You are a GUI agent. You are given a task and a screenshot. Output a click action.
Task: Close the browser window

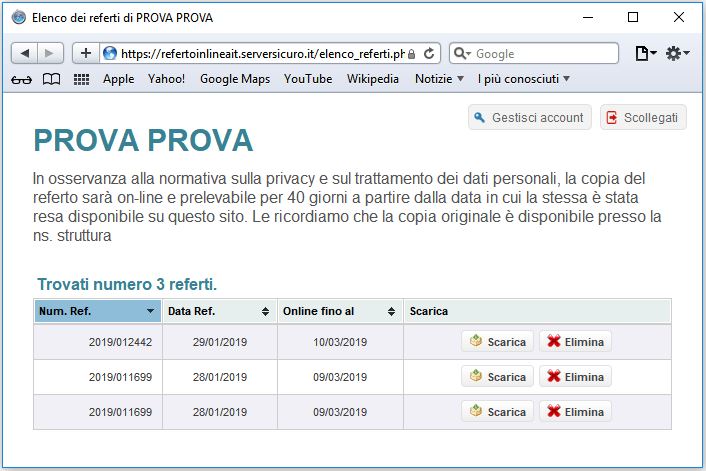tap(679, 18)
